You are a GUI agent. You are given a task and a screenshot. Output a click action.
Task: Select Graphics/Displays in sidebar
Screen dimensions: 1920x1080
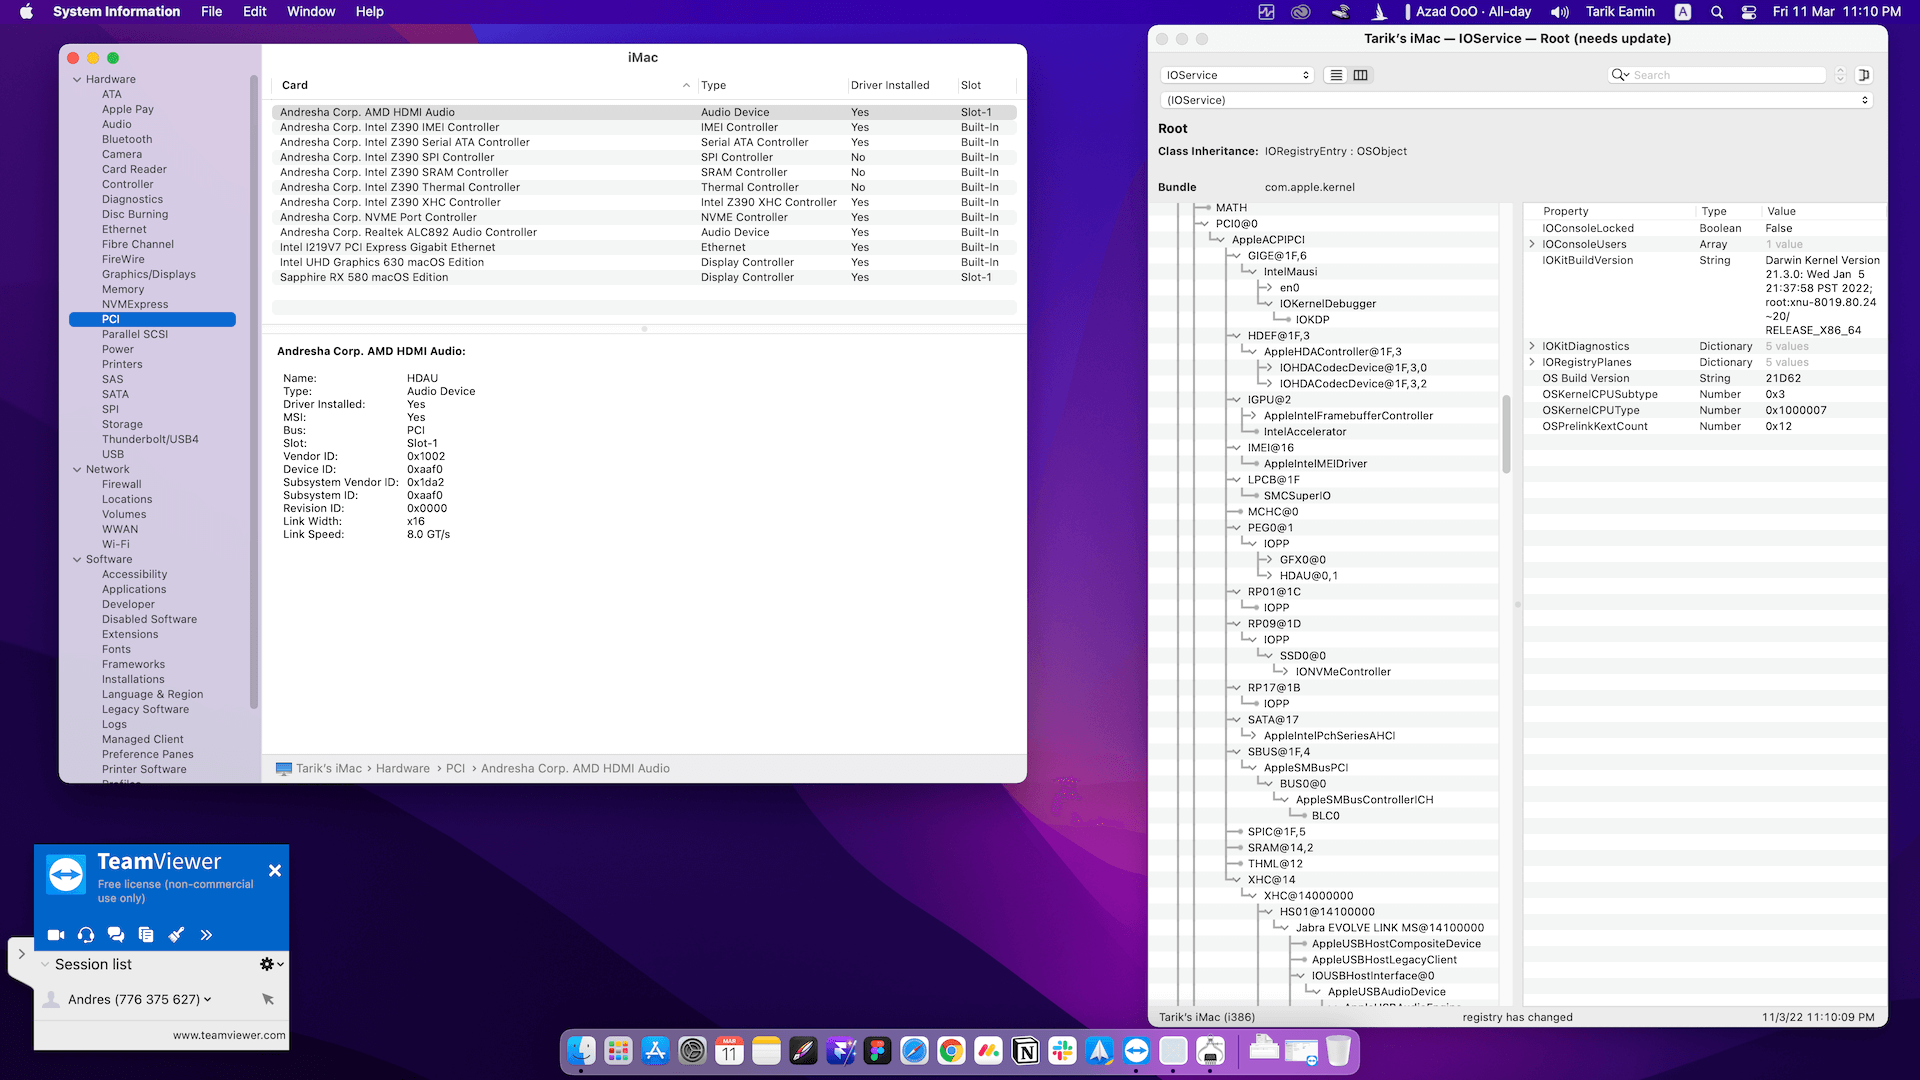click(x=149, y=275)
